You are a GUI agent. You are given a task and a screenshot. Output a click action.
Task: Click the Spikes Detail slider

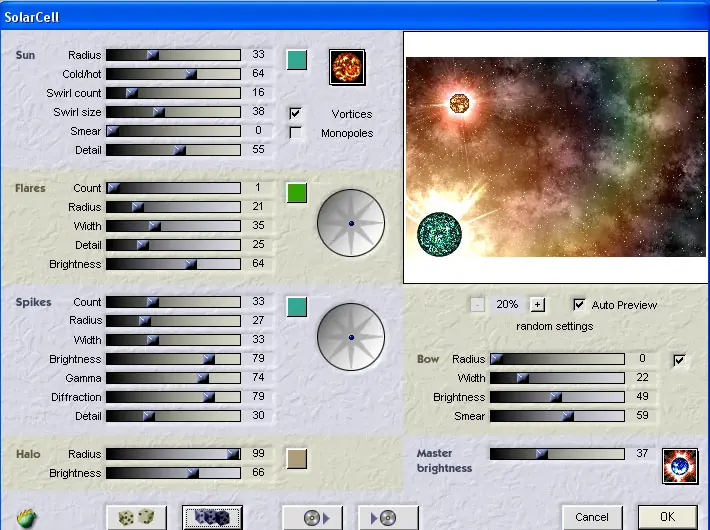[173, 416]
